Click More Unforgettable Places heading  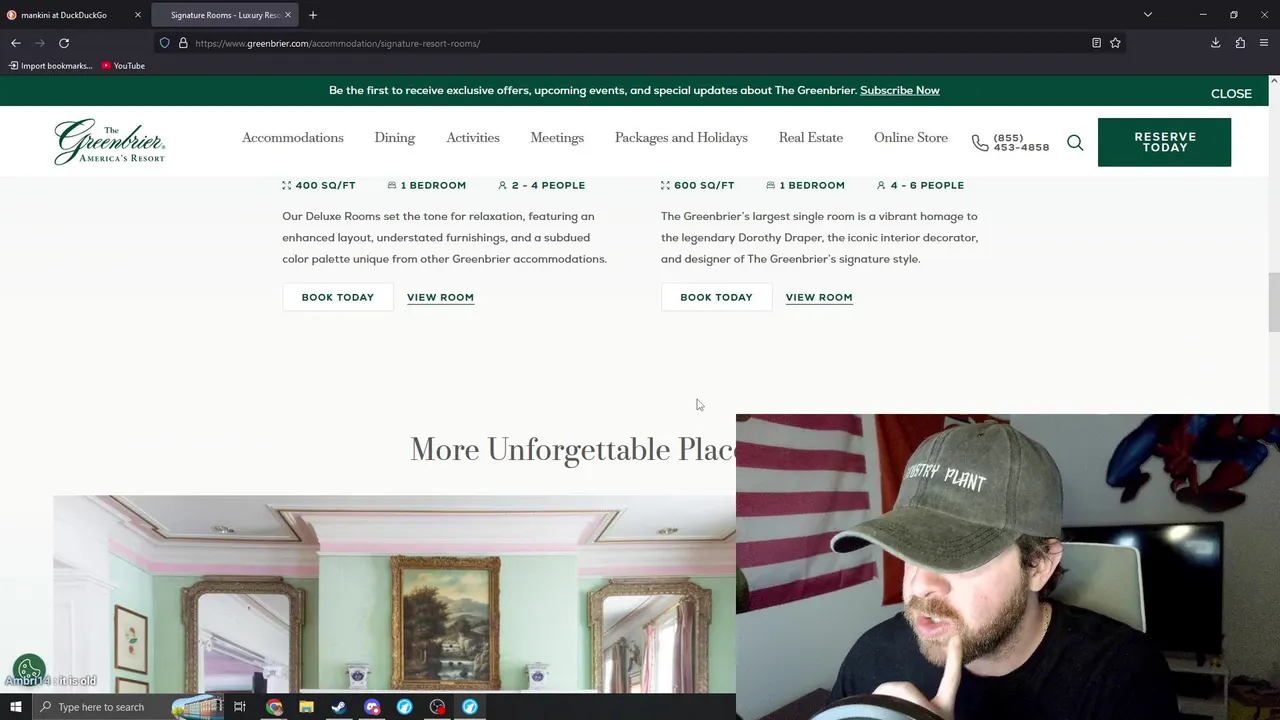pyautogui.click(x=573, y=449)
